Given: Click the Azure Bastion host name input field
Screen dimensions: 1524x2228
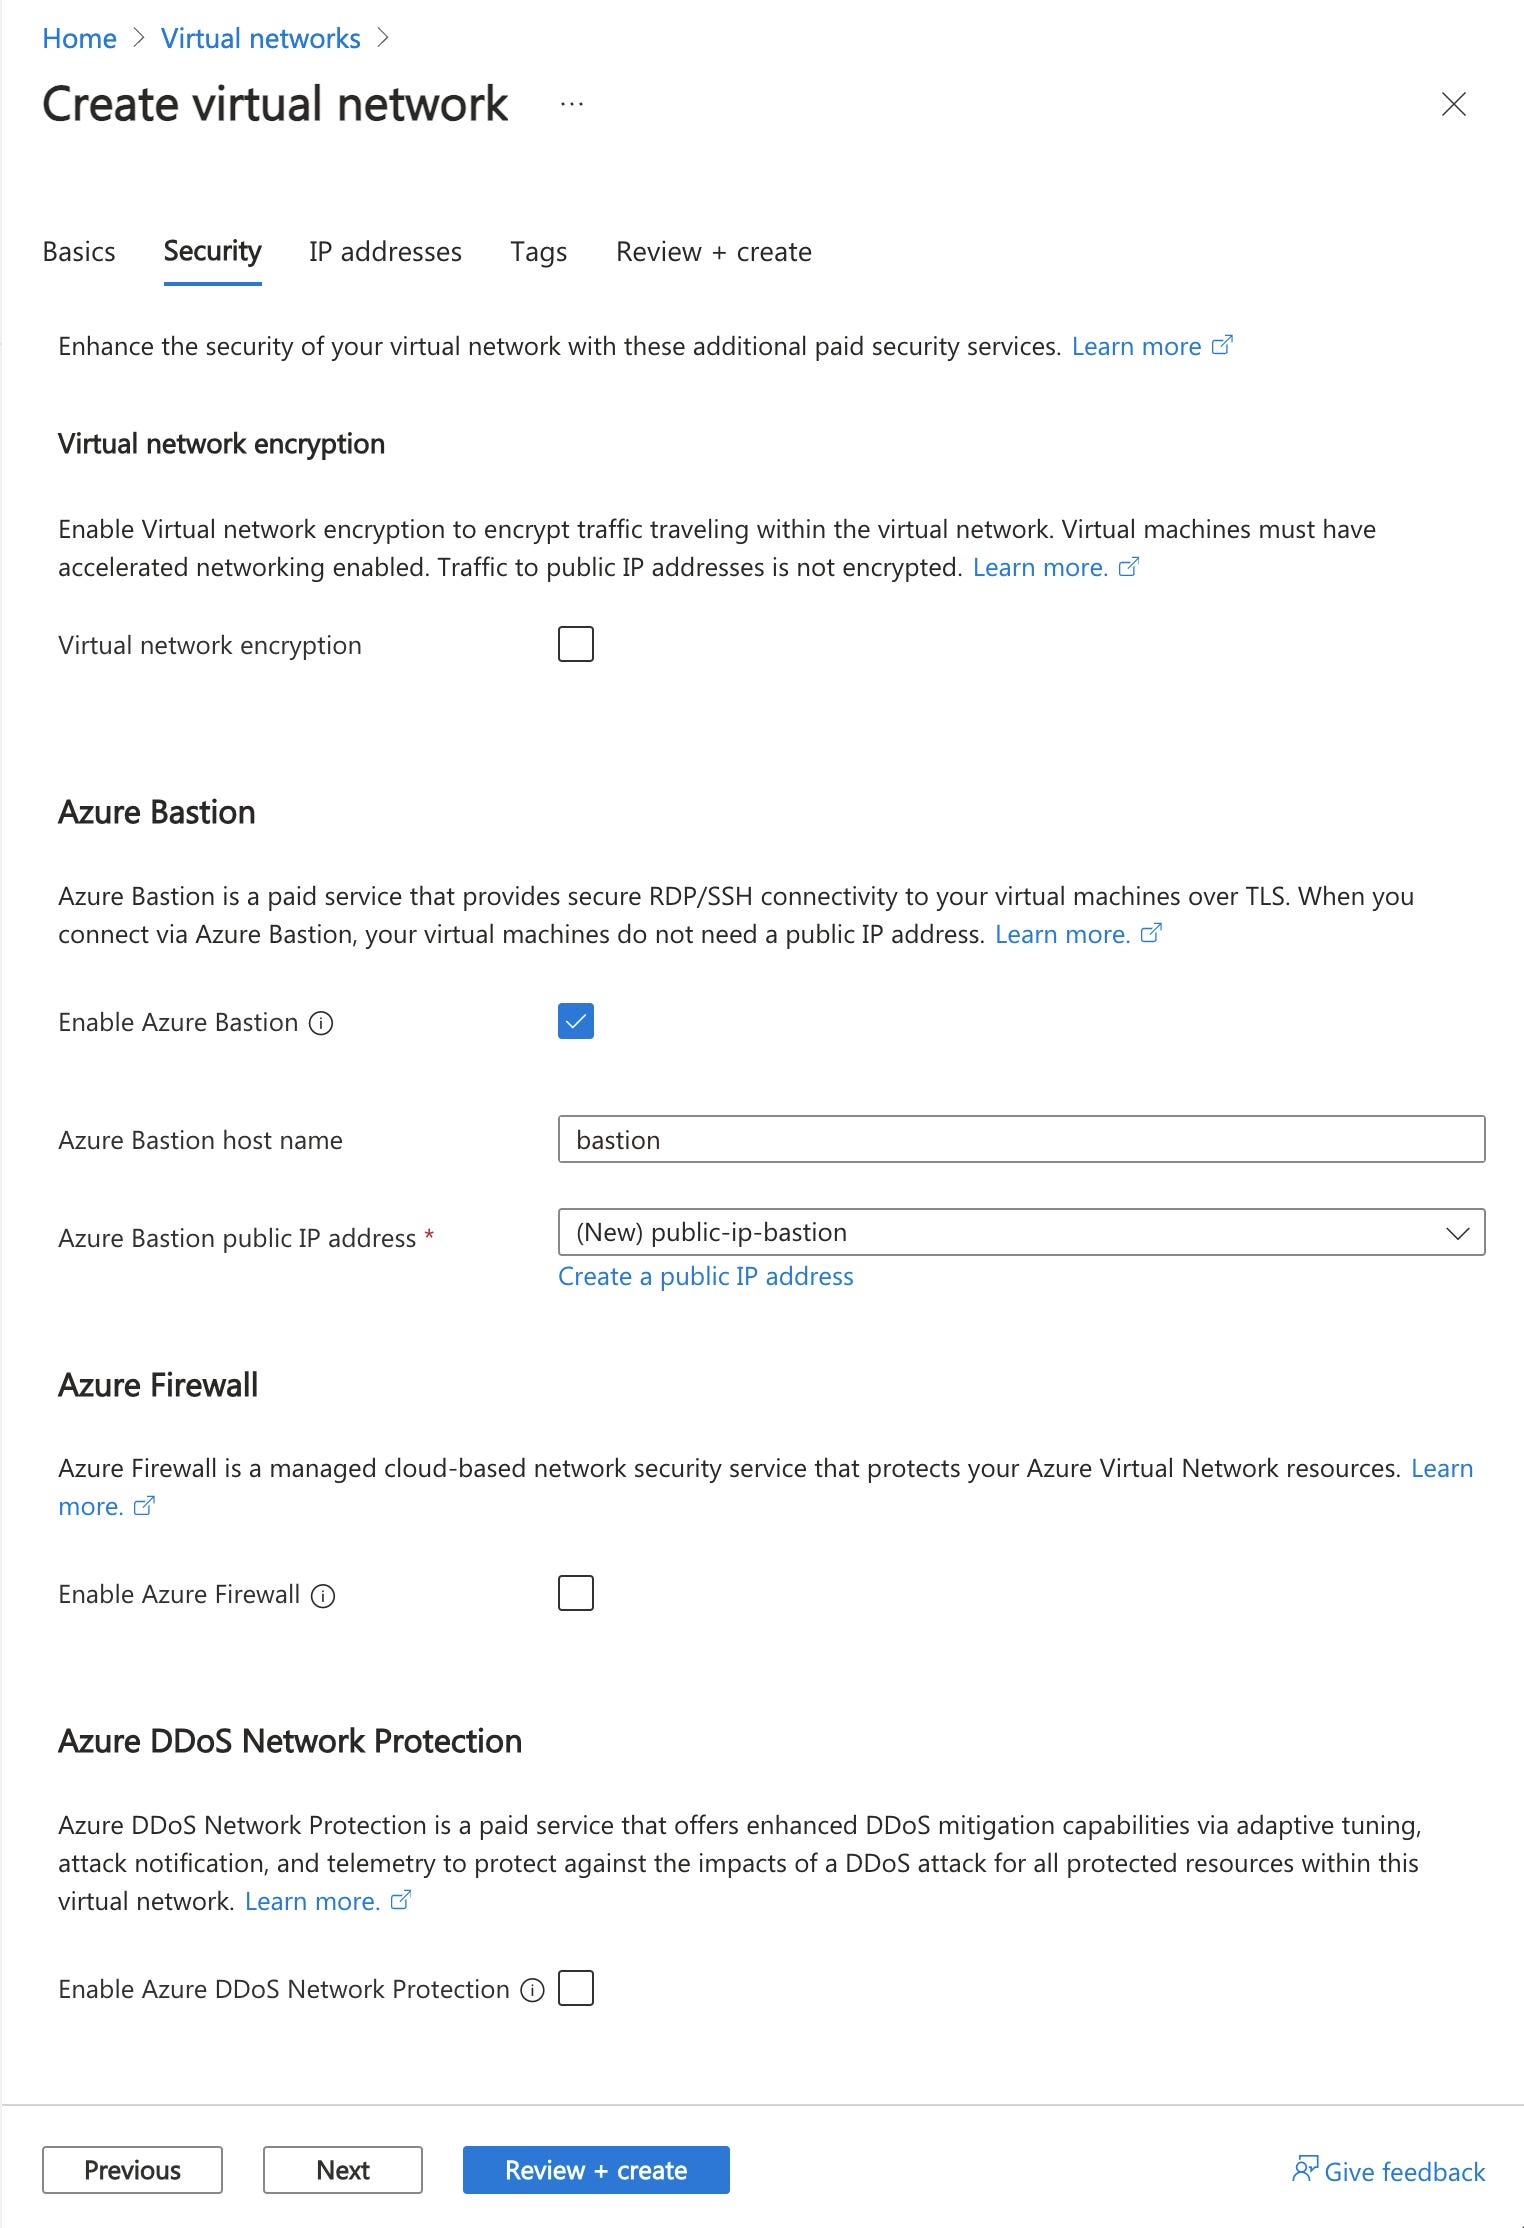Looking at the screenshot, I should click(x=1020, y=1139).
